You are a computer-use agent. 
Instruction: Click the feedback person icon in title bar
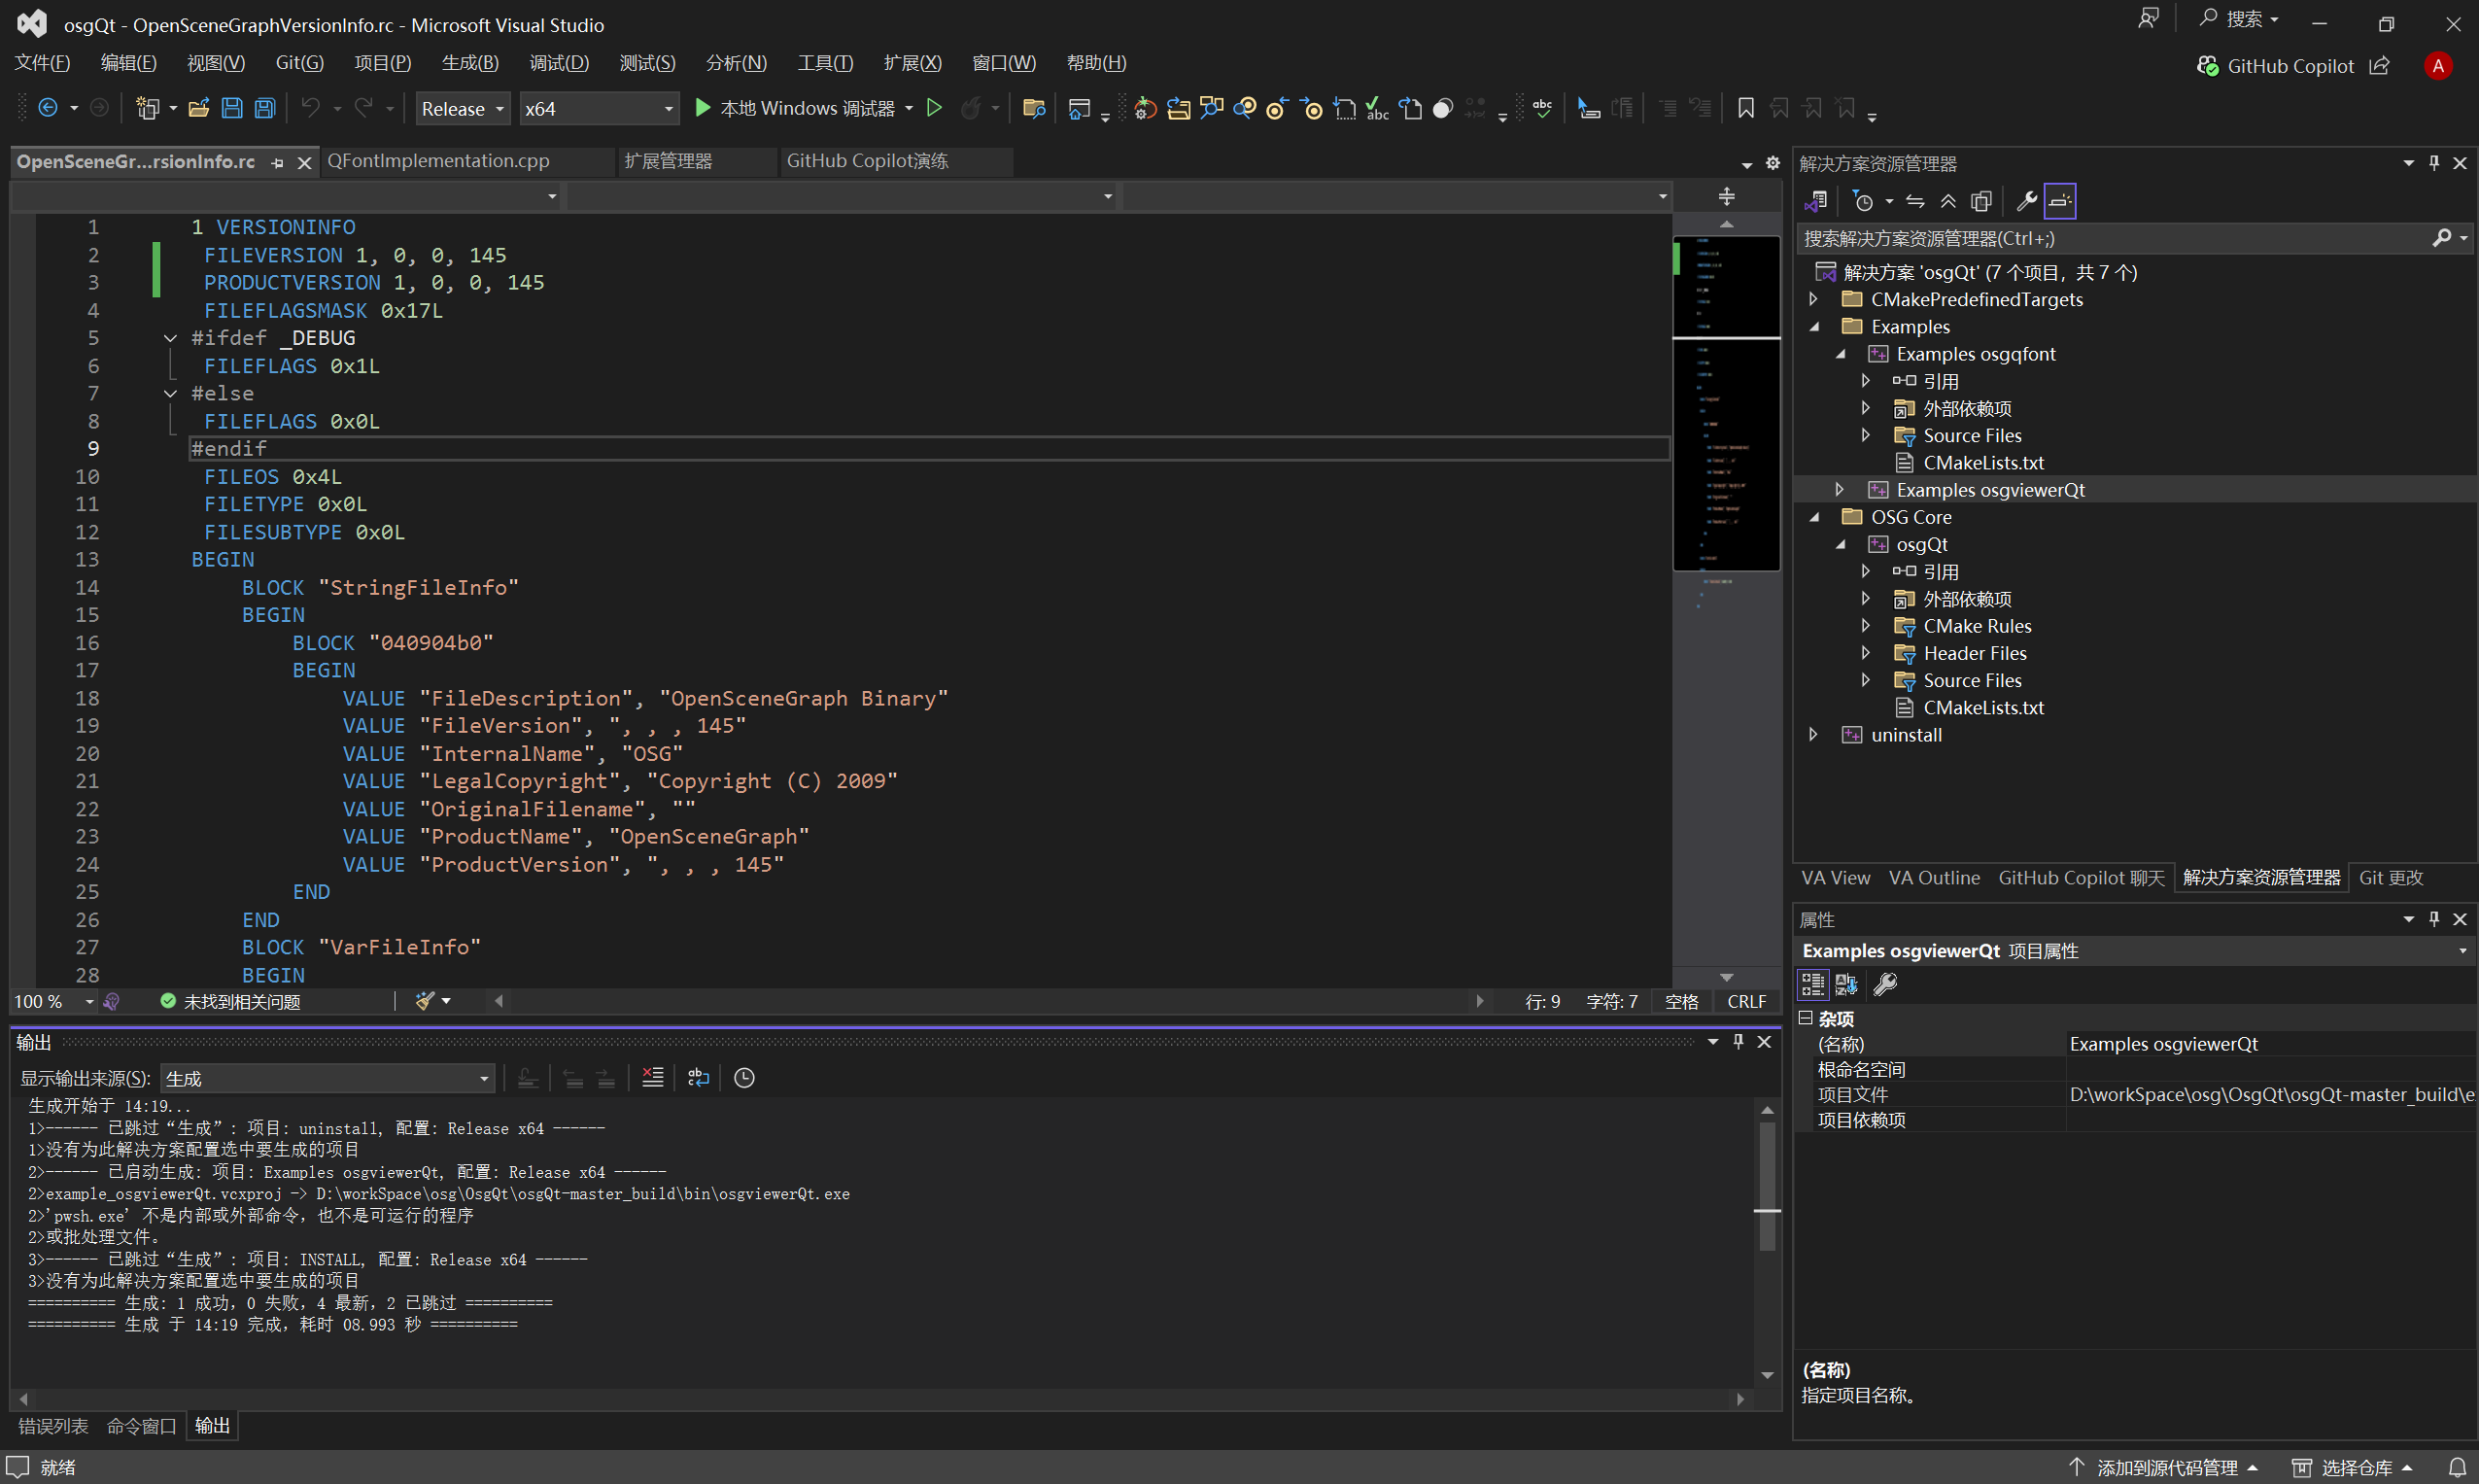coord(2147,19)
